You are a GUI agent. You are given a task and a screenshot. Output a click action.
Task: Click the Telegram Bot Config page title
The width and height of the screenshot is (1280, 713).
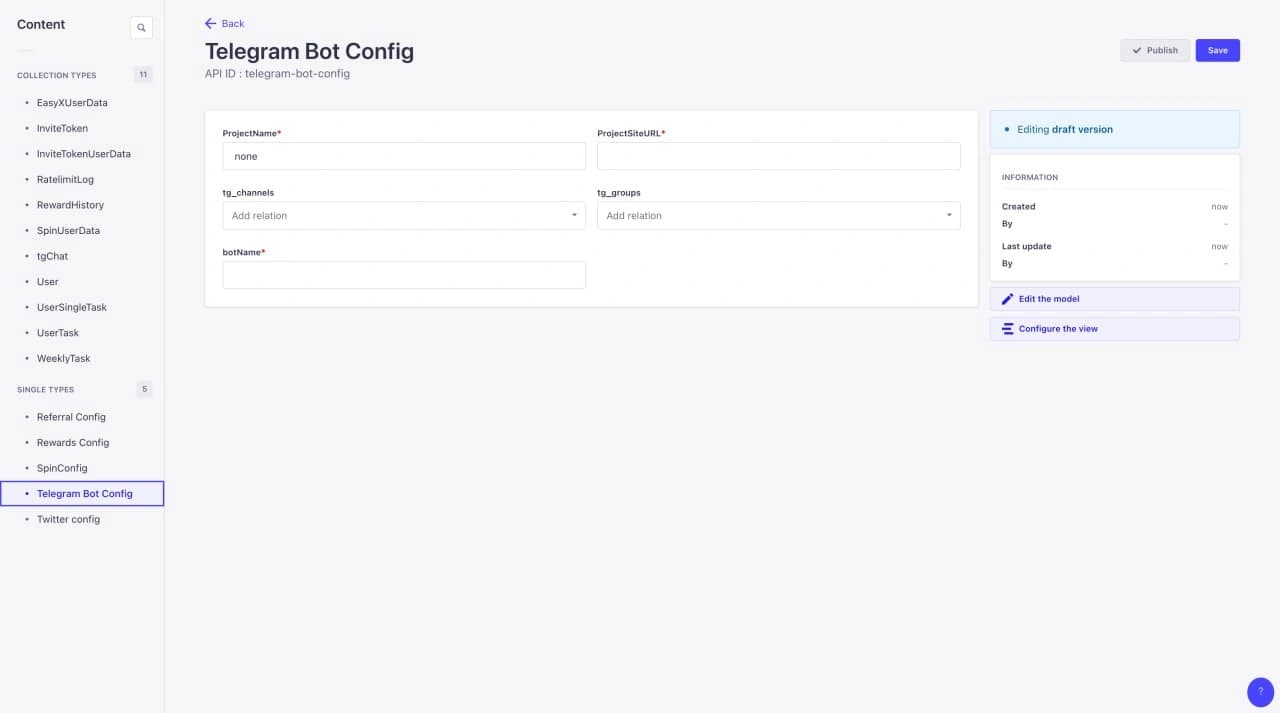[309, 51]
